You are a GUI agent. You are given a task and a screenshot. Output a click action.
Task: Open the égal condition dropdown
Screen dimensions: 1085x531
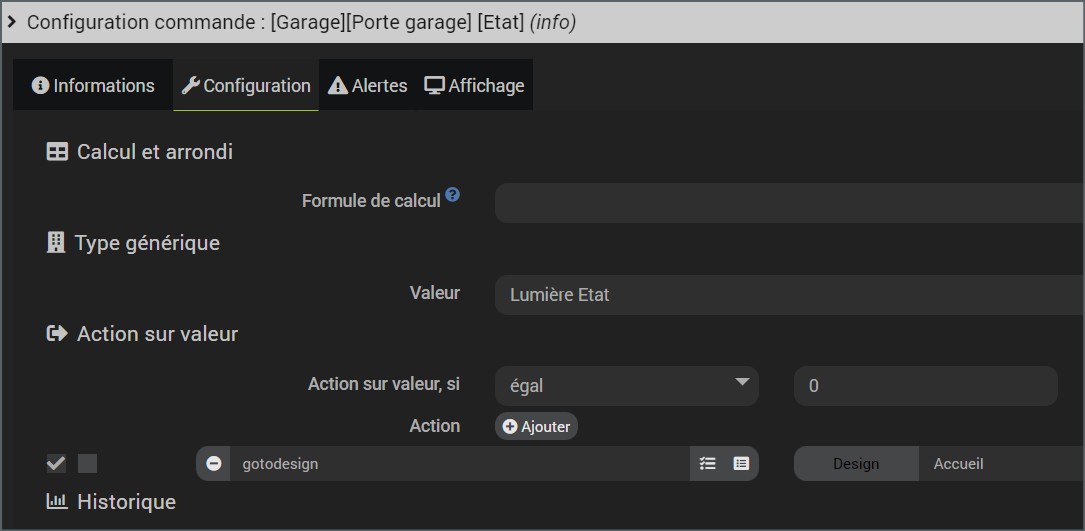tap(626, 386)
